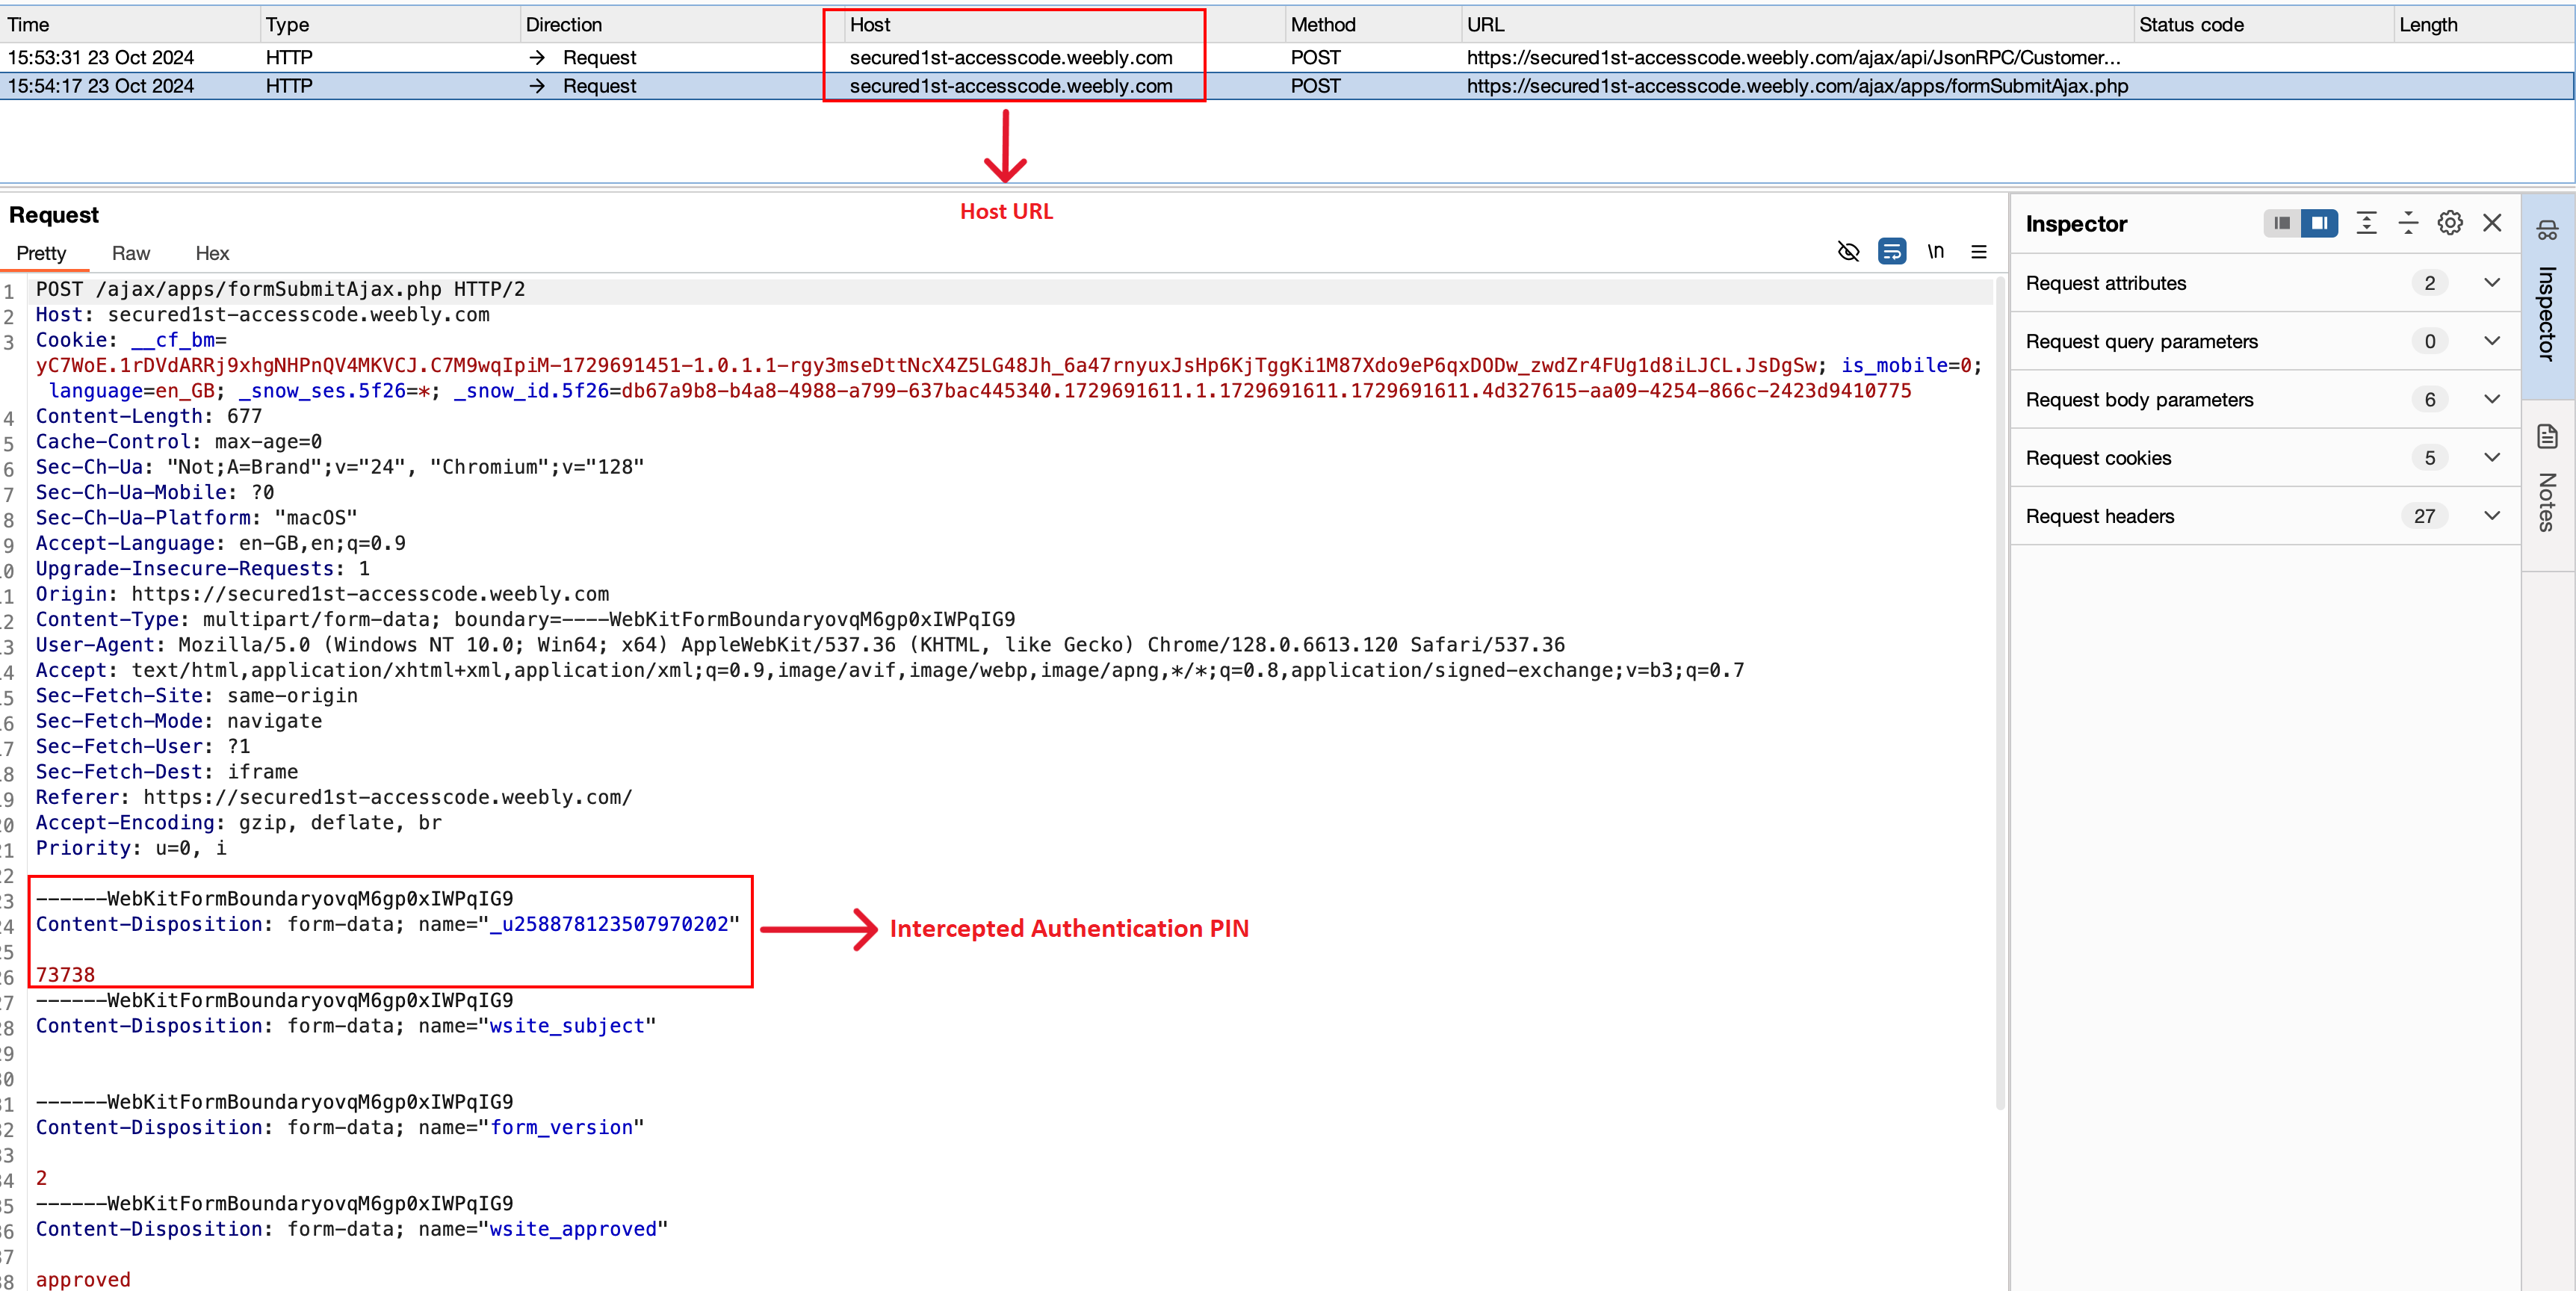Expand the Request cookies section
This screenshot has height=1291, width=2576.
[2492, 457]
